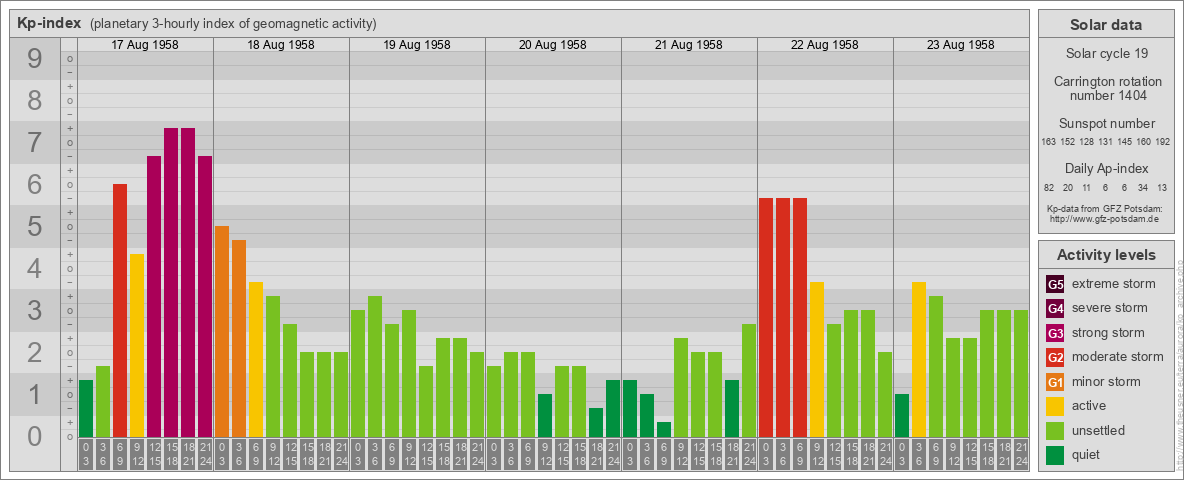
Task: Click the yellow 17 Aug 9–12h bar
Action: click(137, 346)
